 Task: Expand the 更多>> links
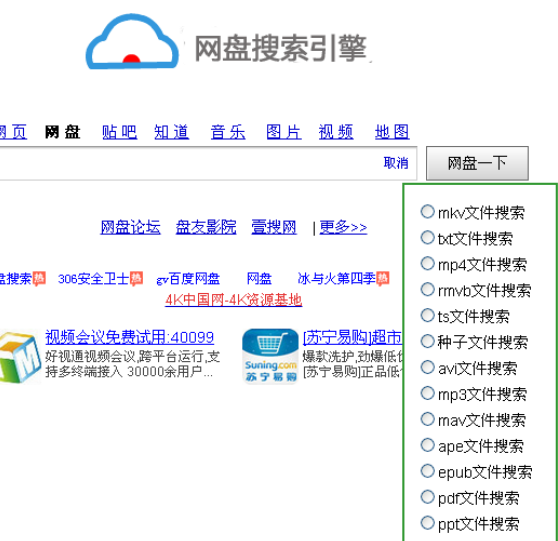coord(343,227)
